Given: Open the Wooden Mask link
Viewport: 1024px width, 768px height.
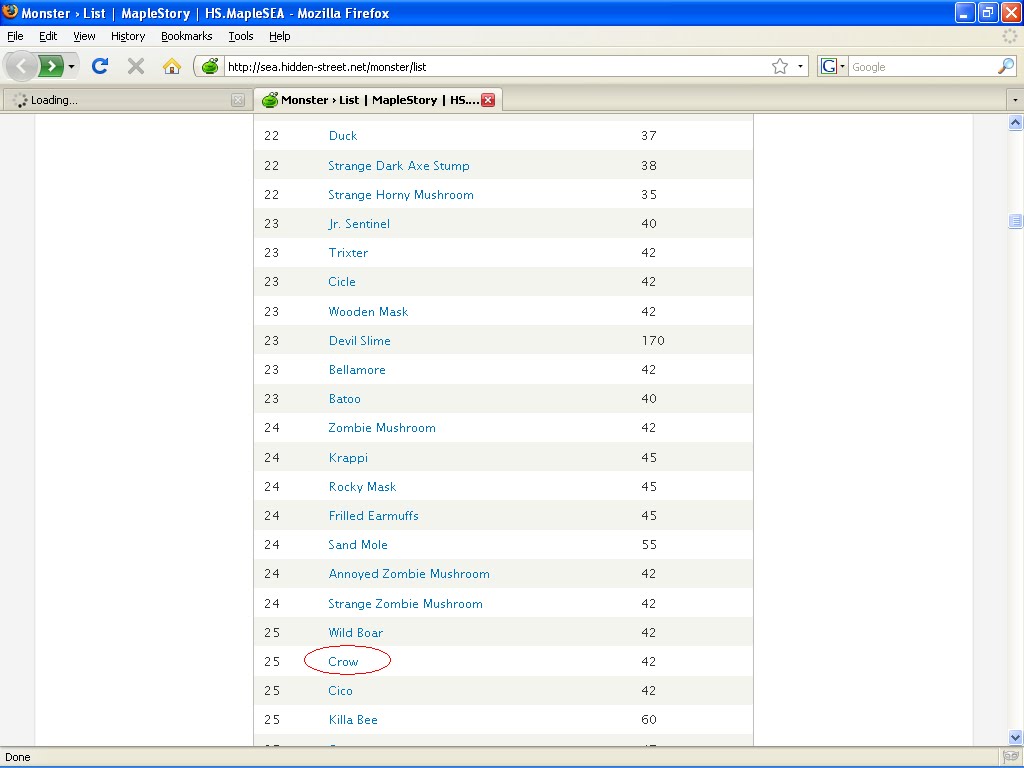Looking at the screenshot, I should pyautogui.click(x=368, y=312).
